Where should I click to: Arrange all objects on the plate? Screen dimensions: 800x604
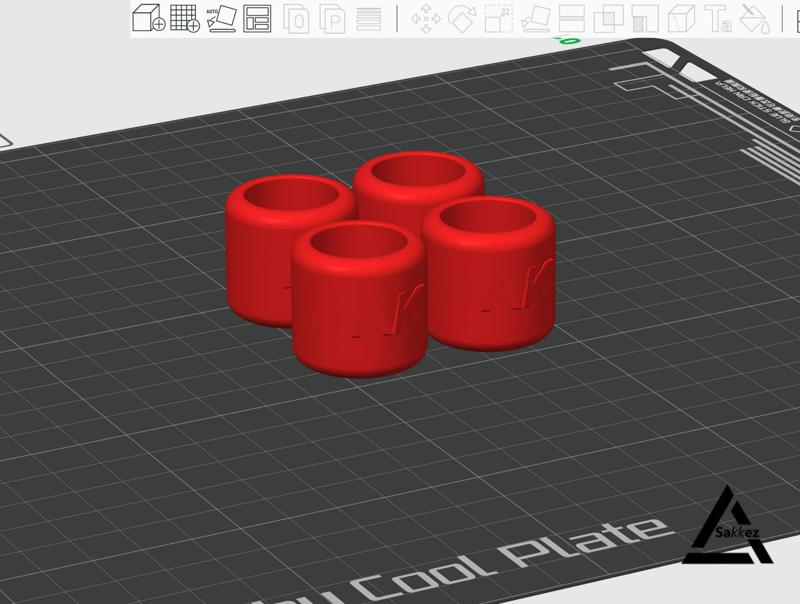(x=257, y=19)
